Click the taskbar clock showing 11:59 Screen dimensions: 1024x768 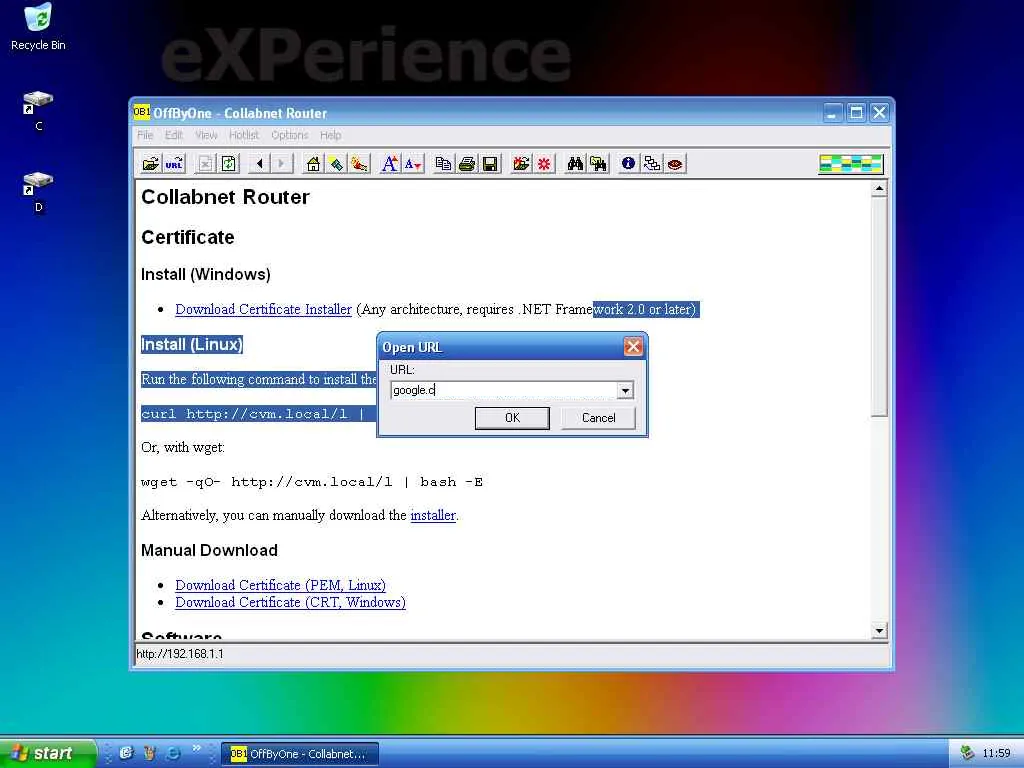[997, 753]
